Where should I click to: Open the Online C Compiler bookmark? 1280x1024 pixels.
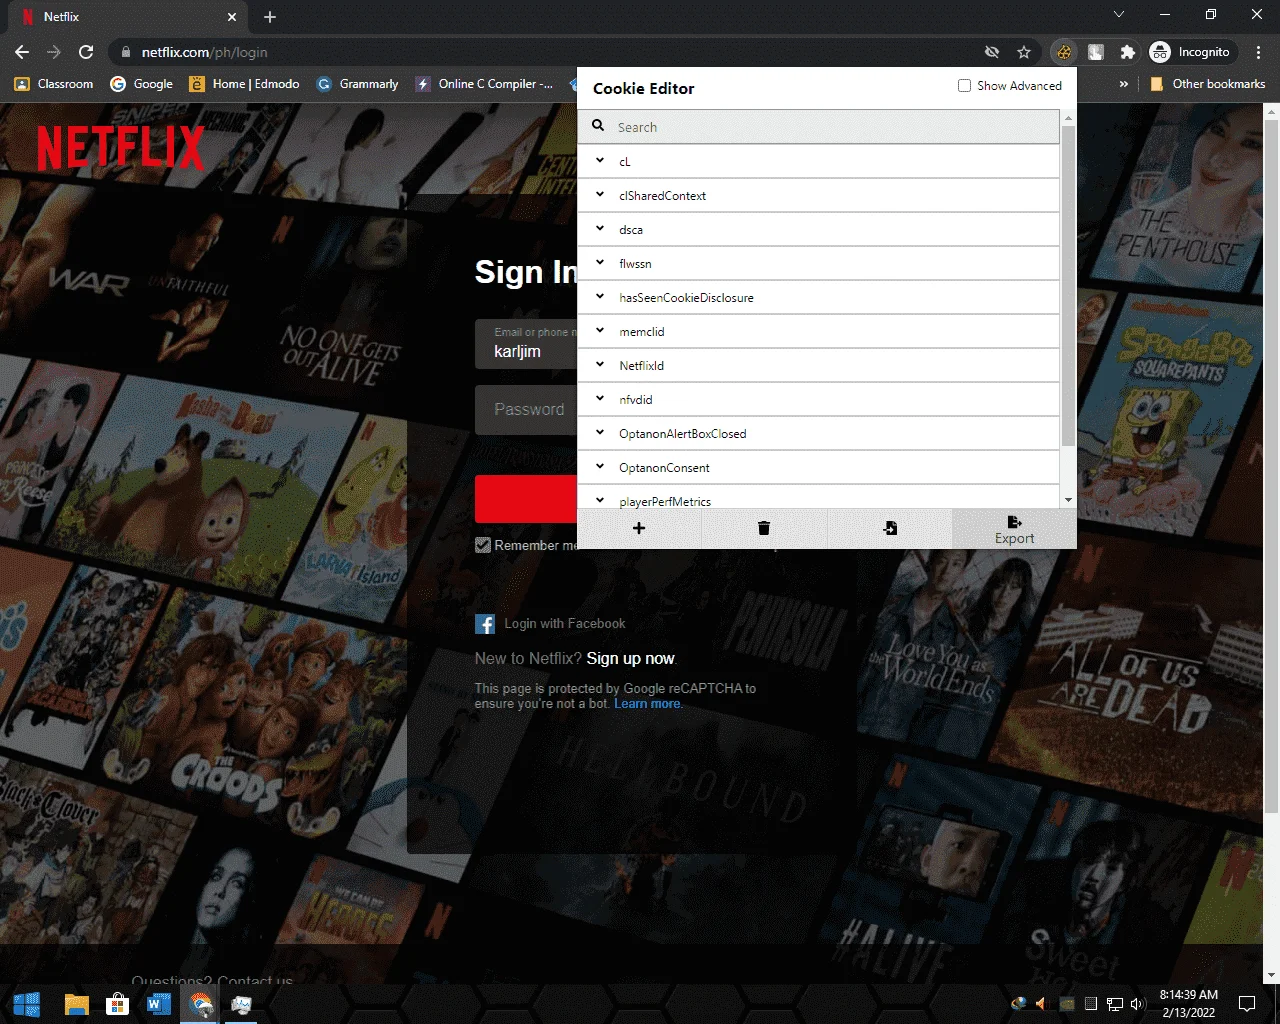485,84
